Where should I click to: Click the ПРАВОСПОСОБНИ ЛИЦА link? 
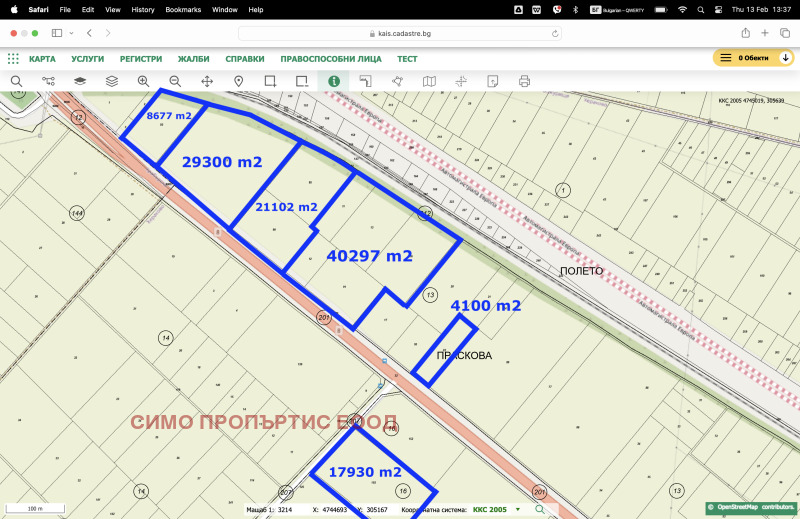tap(330, 59)
